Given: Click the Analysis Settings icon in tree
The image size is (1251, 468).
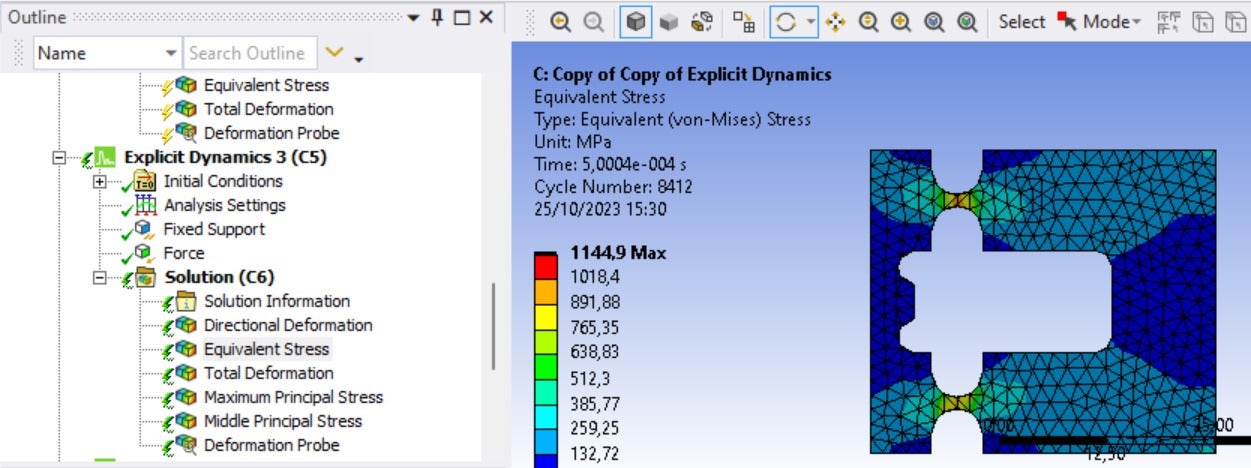Looking at the screenshot, I should [146, 206].
